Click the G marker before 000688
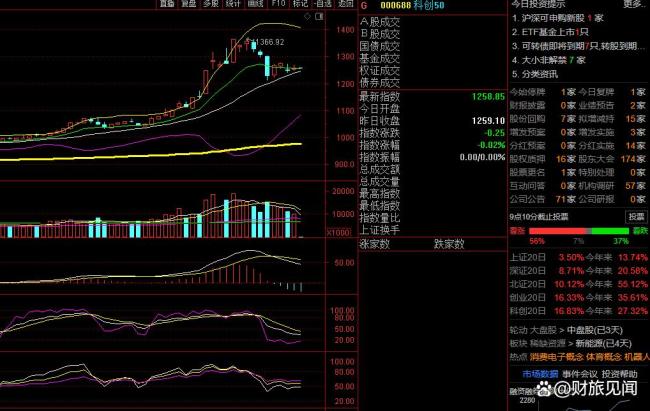The width and height of the screenshot is (650, 411). [364, 5]
